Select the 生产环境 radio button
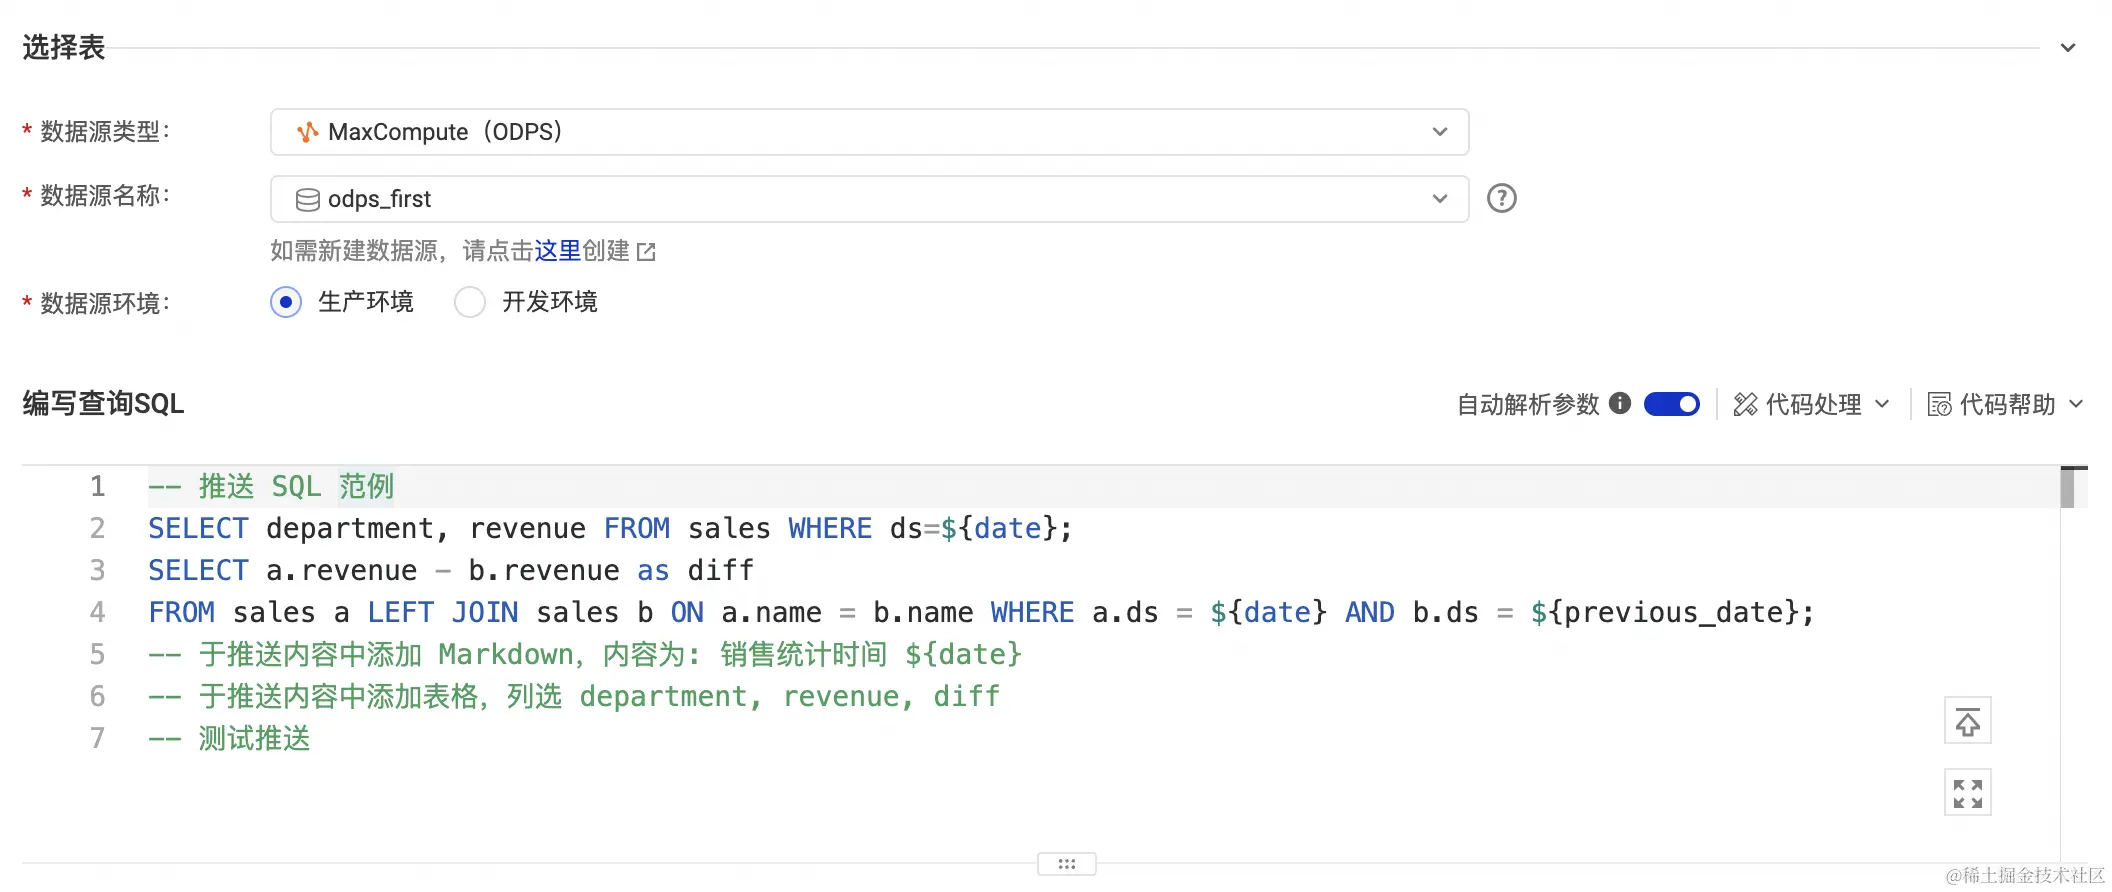2112x892 pixels. click(286, 302)
